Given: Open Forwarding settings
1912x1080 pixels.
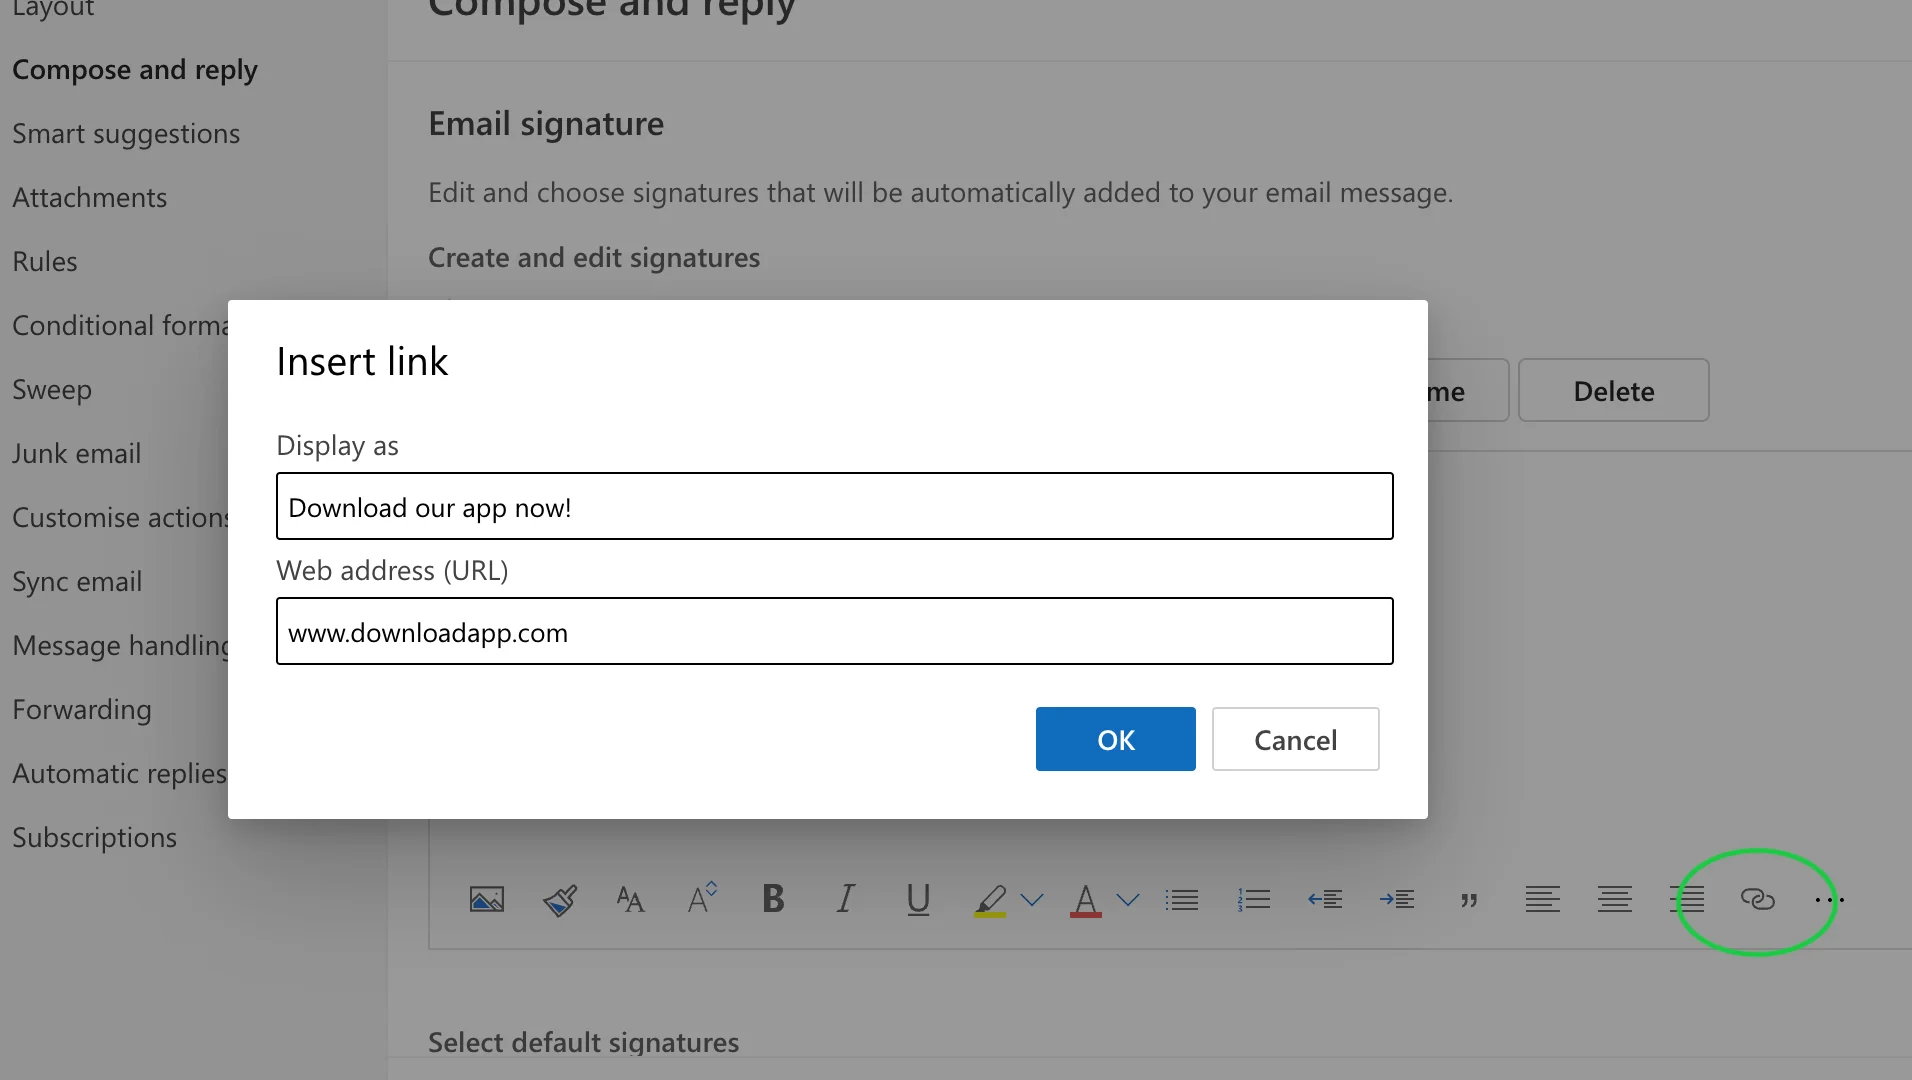Looking at the screenshot, I should (x=82, y=710).
